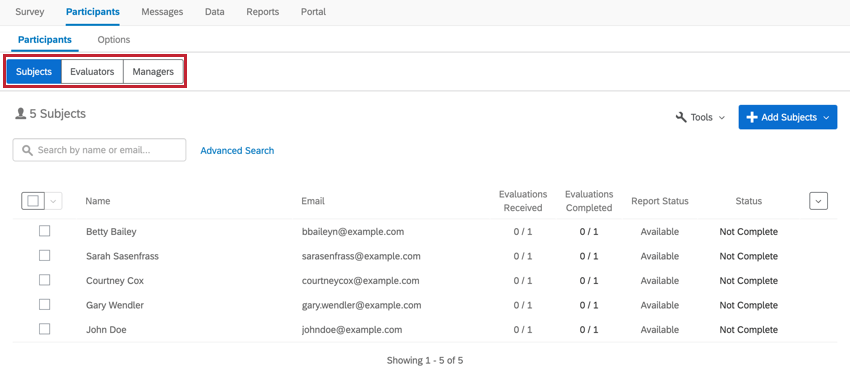
Task: Toggle the select-all checkbox in header
Action: coord(33,201)
